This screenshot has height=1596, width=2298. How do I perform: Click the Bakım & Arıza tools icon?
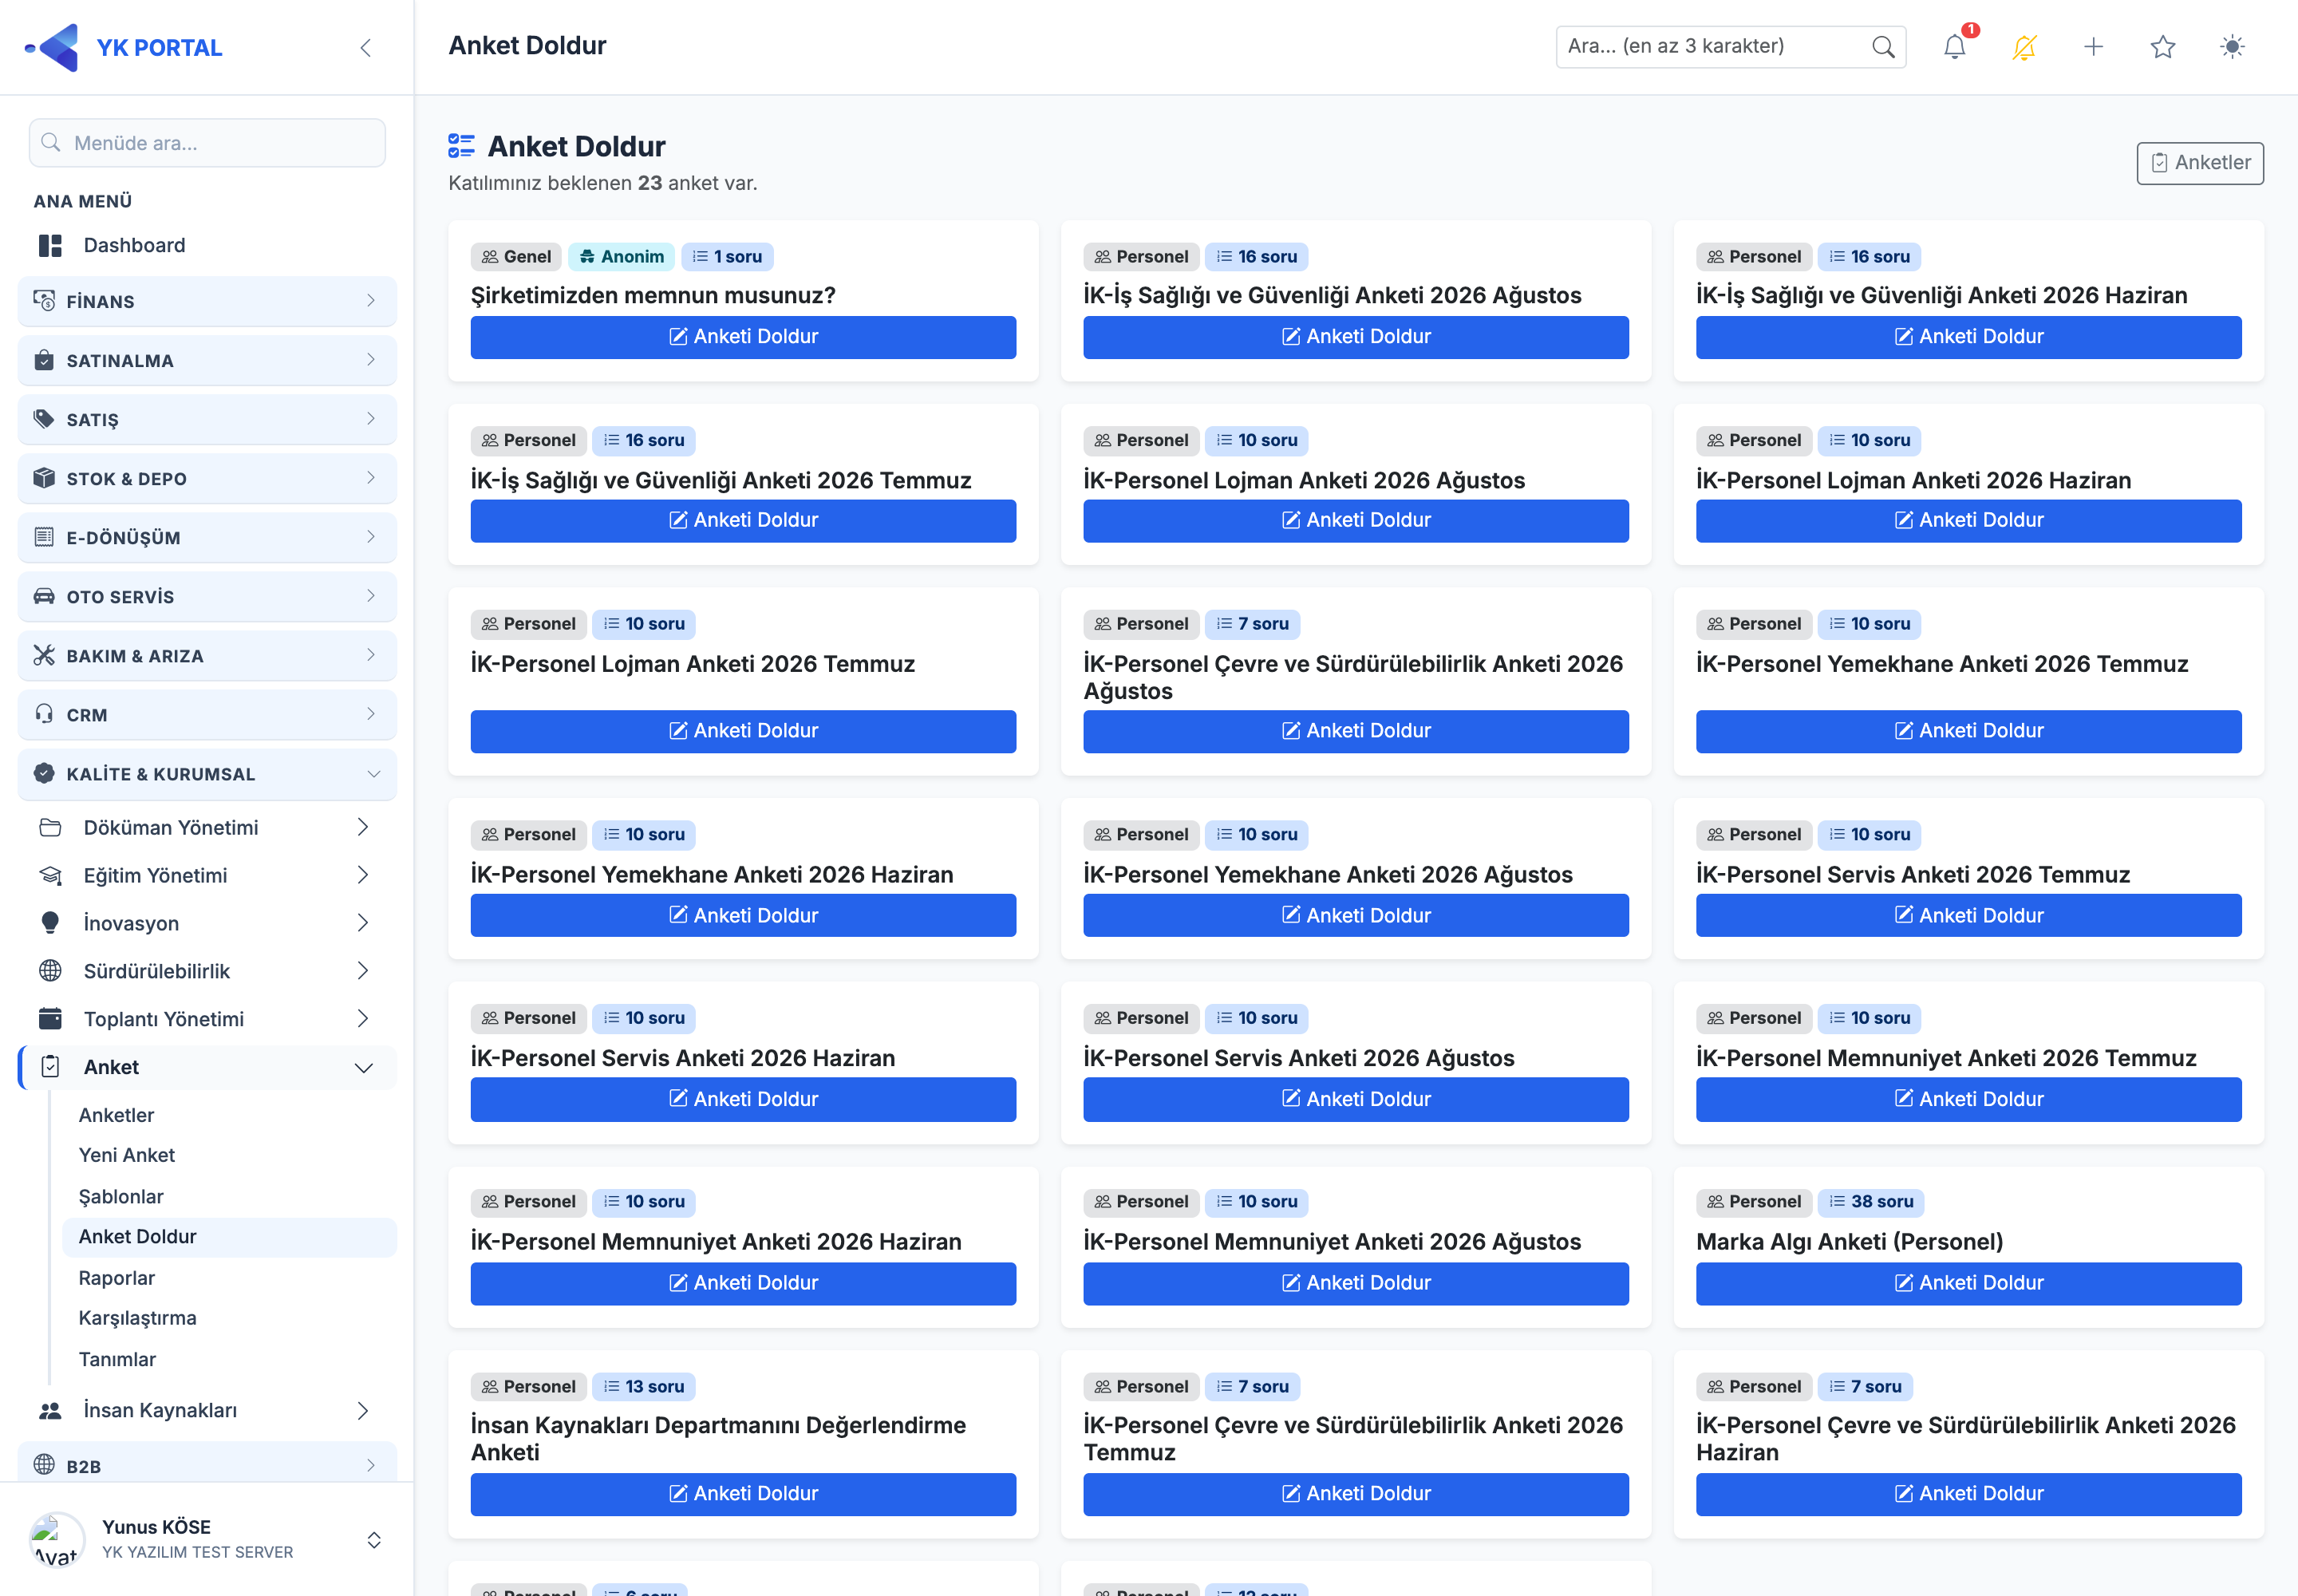[x=44, y=655]
